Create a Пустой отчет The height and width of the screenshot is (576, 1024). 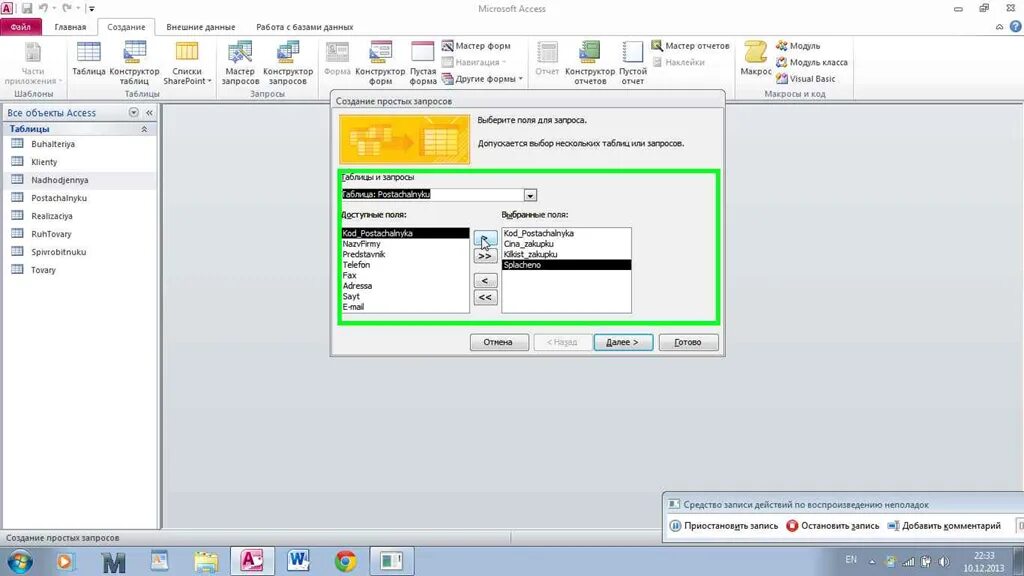632,63
